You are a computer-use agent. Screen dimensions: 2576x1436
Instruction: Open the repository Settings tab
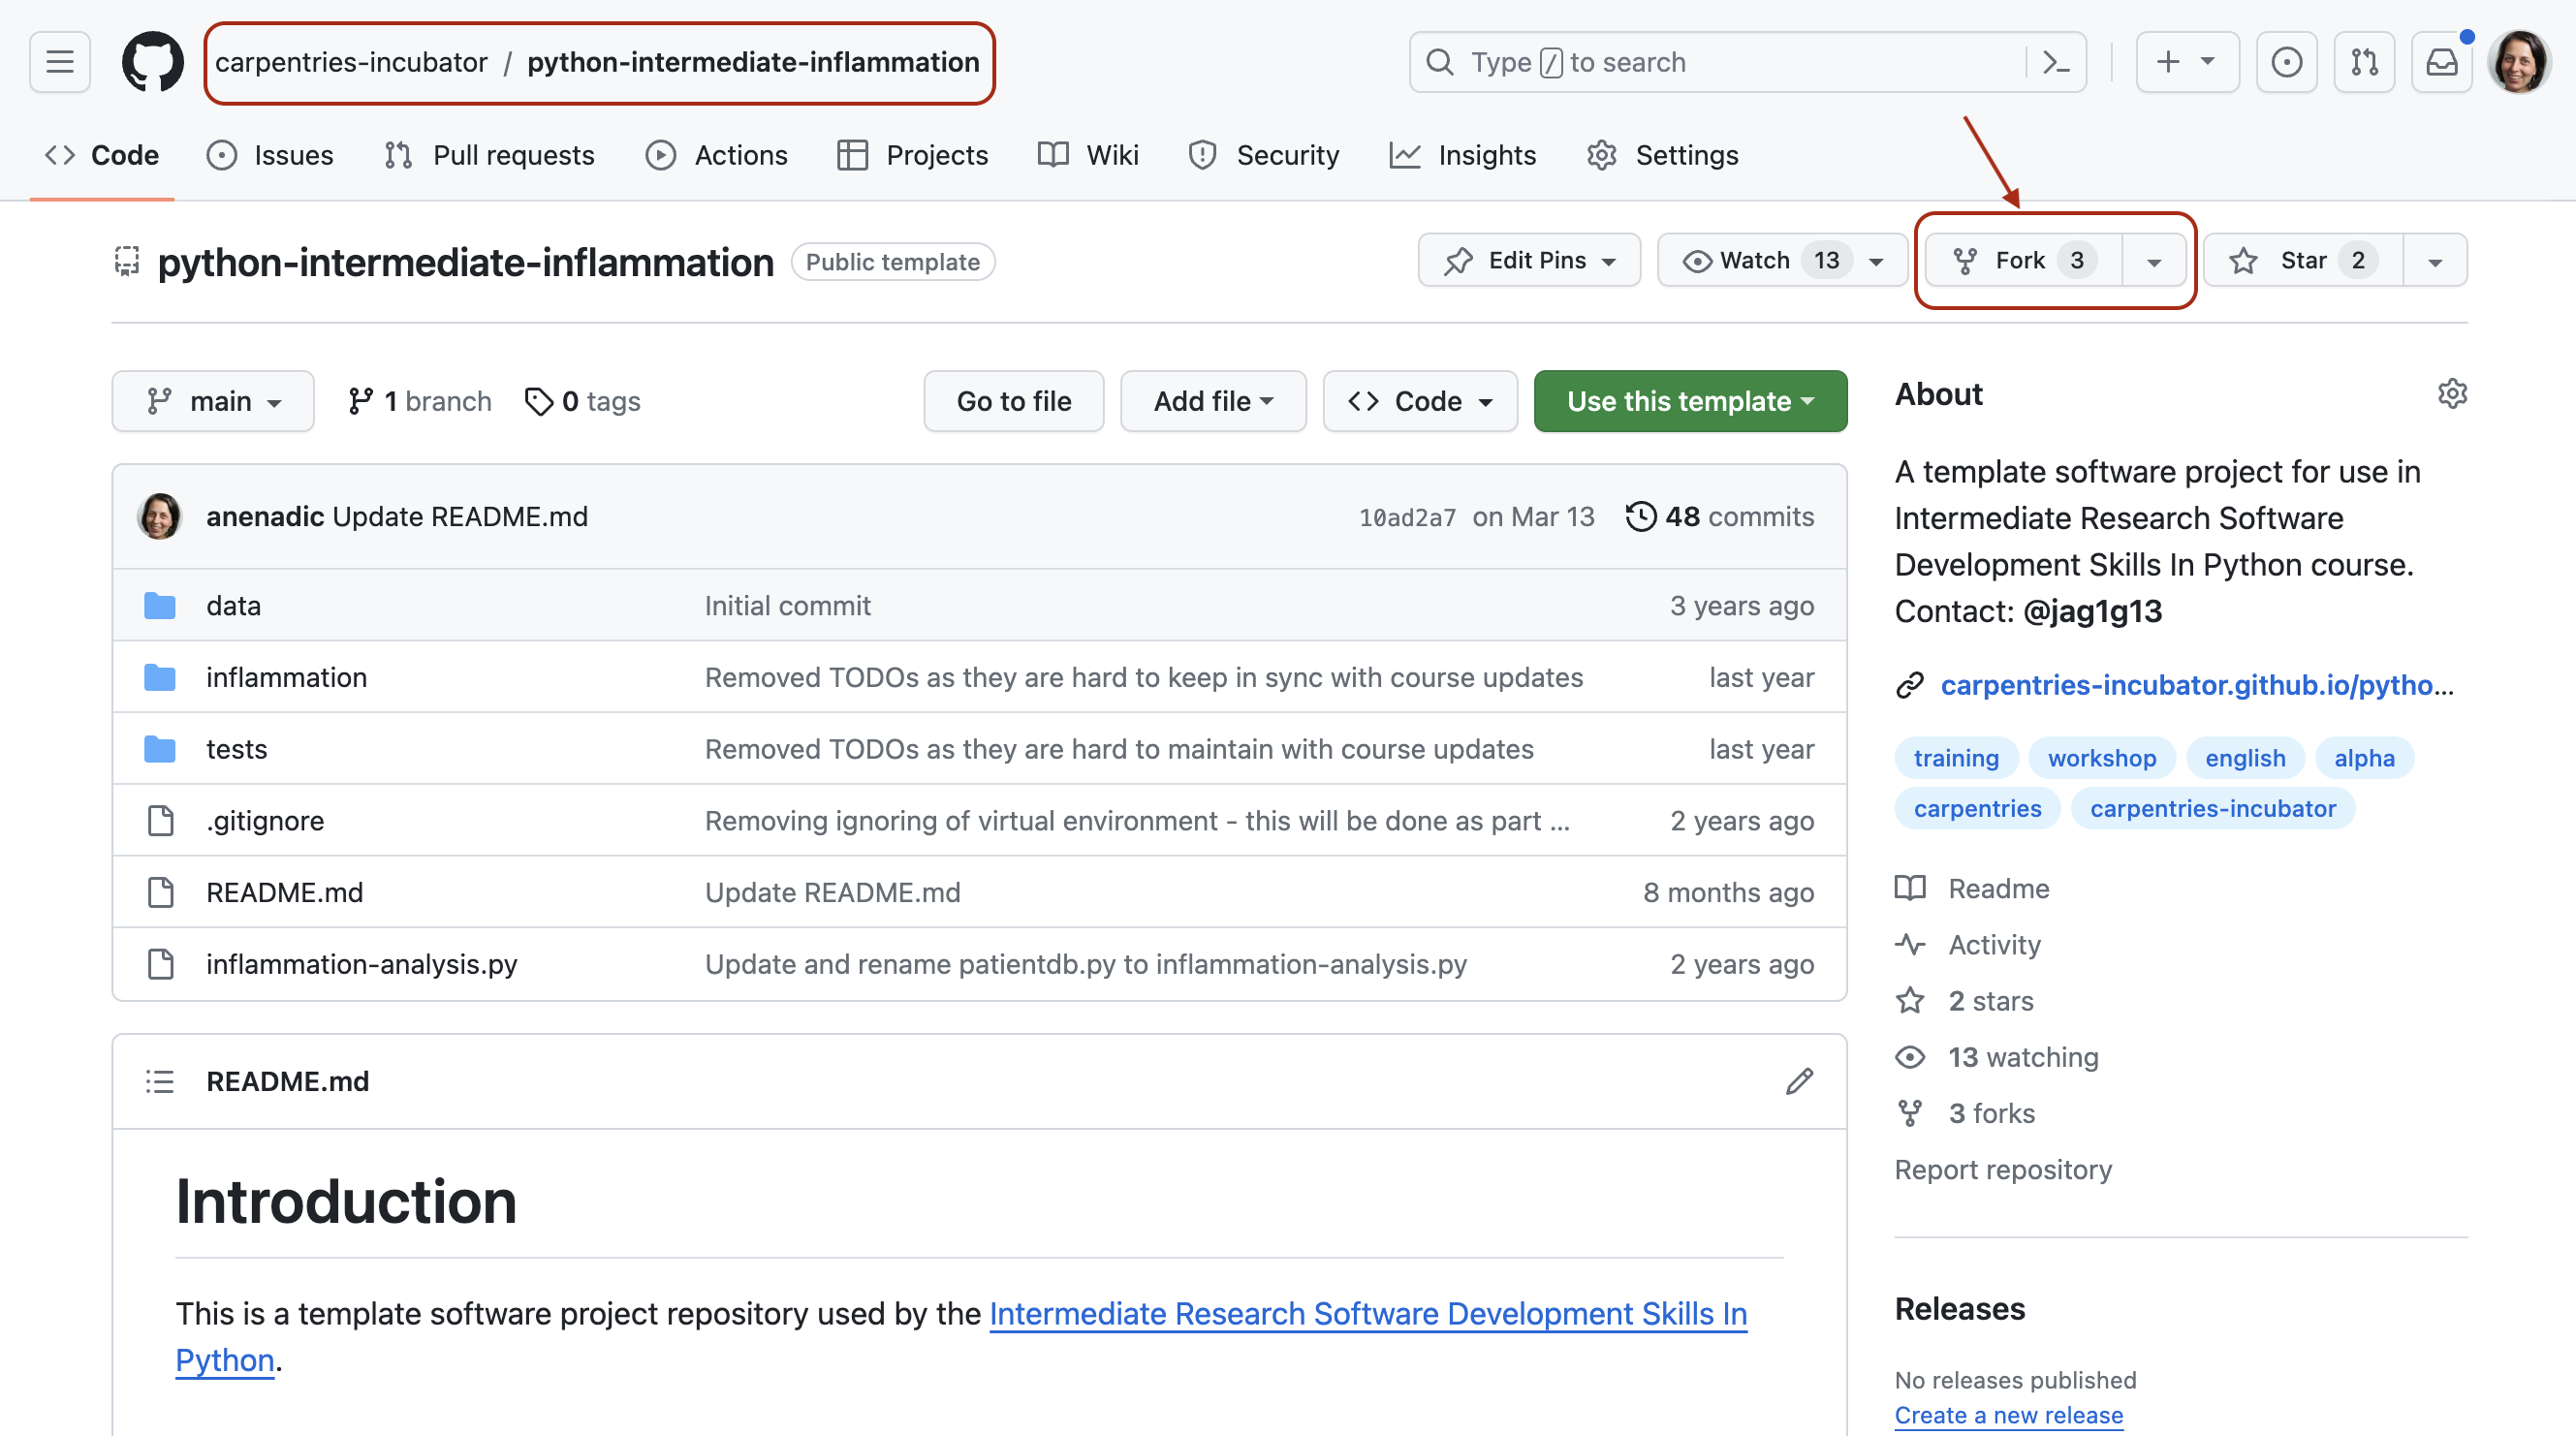(x=1662, y=155)
